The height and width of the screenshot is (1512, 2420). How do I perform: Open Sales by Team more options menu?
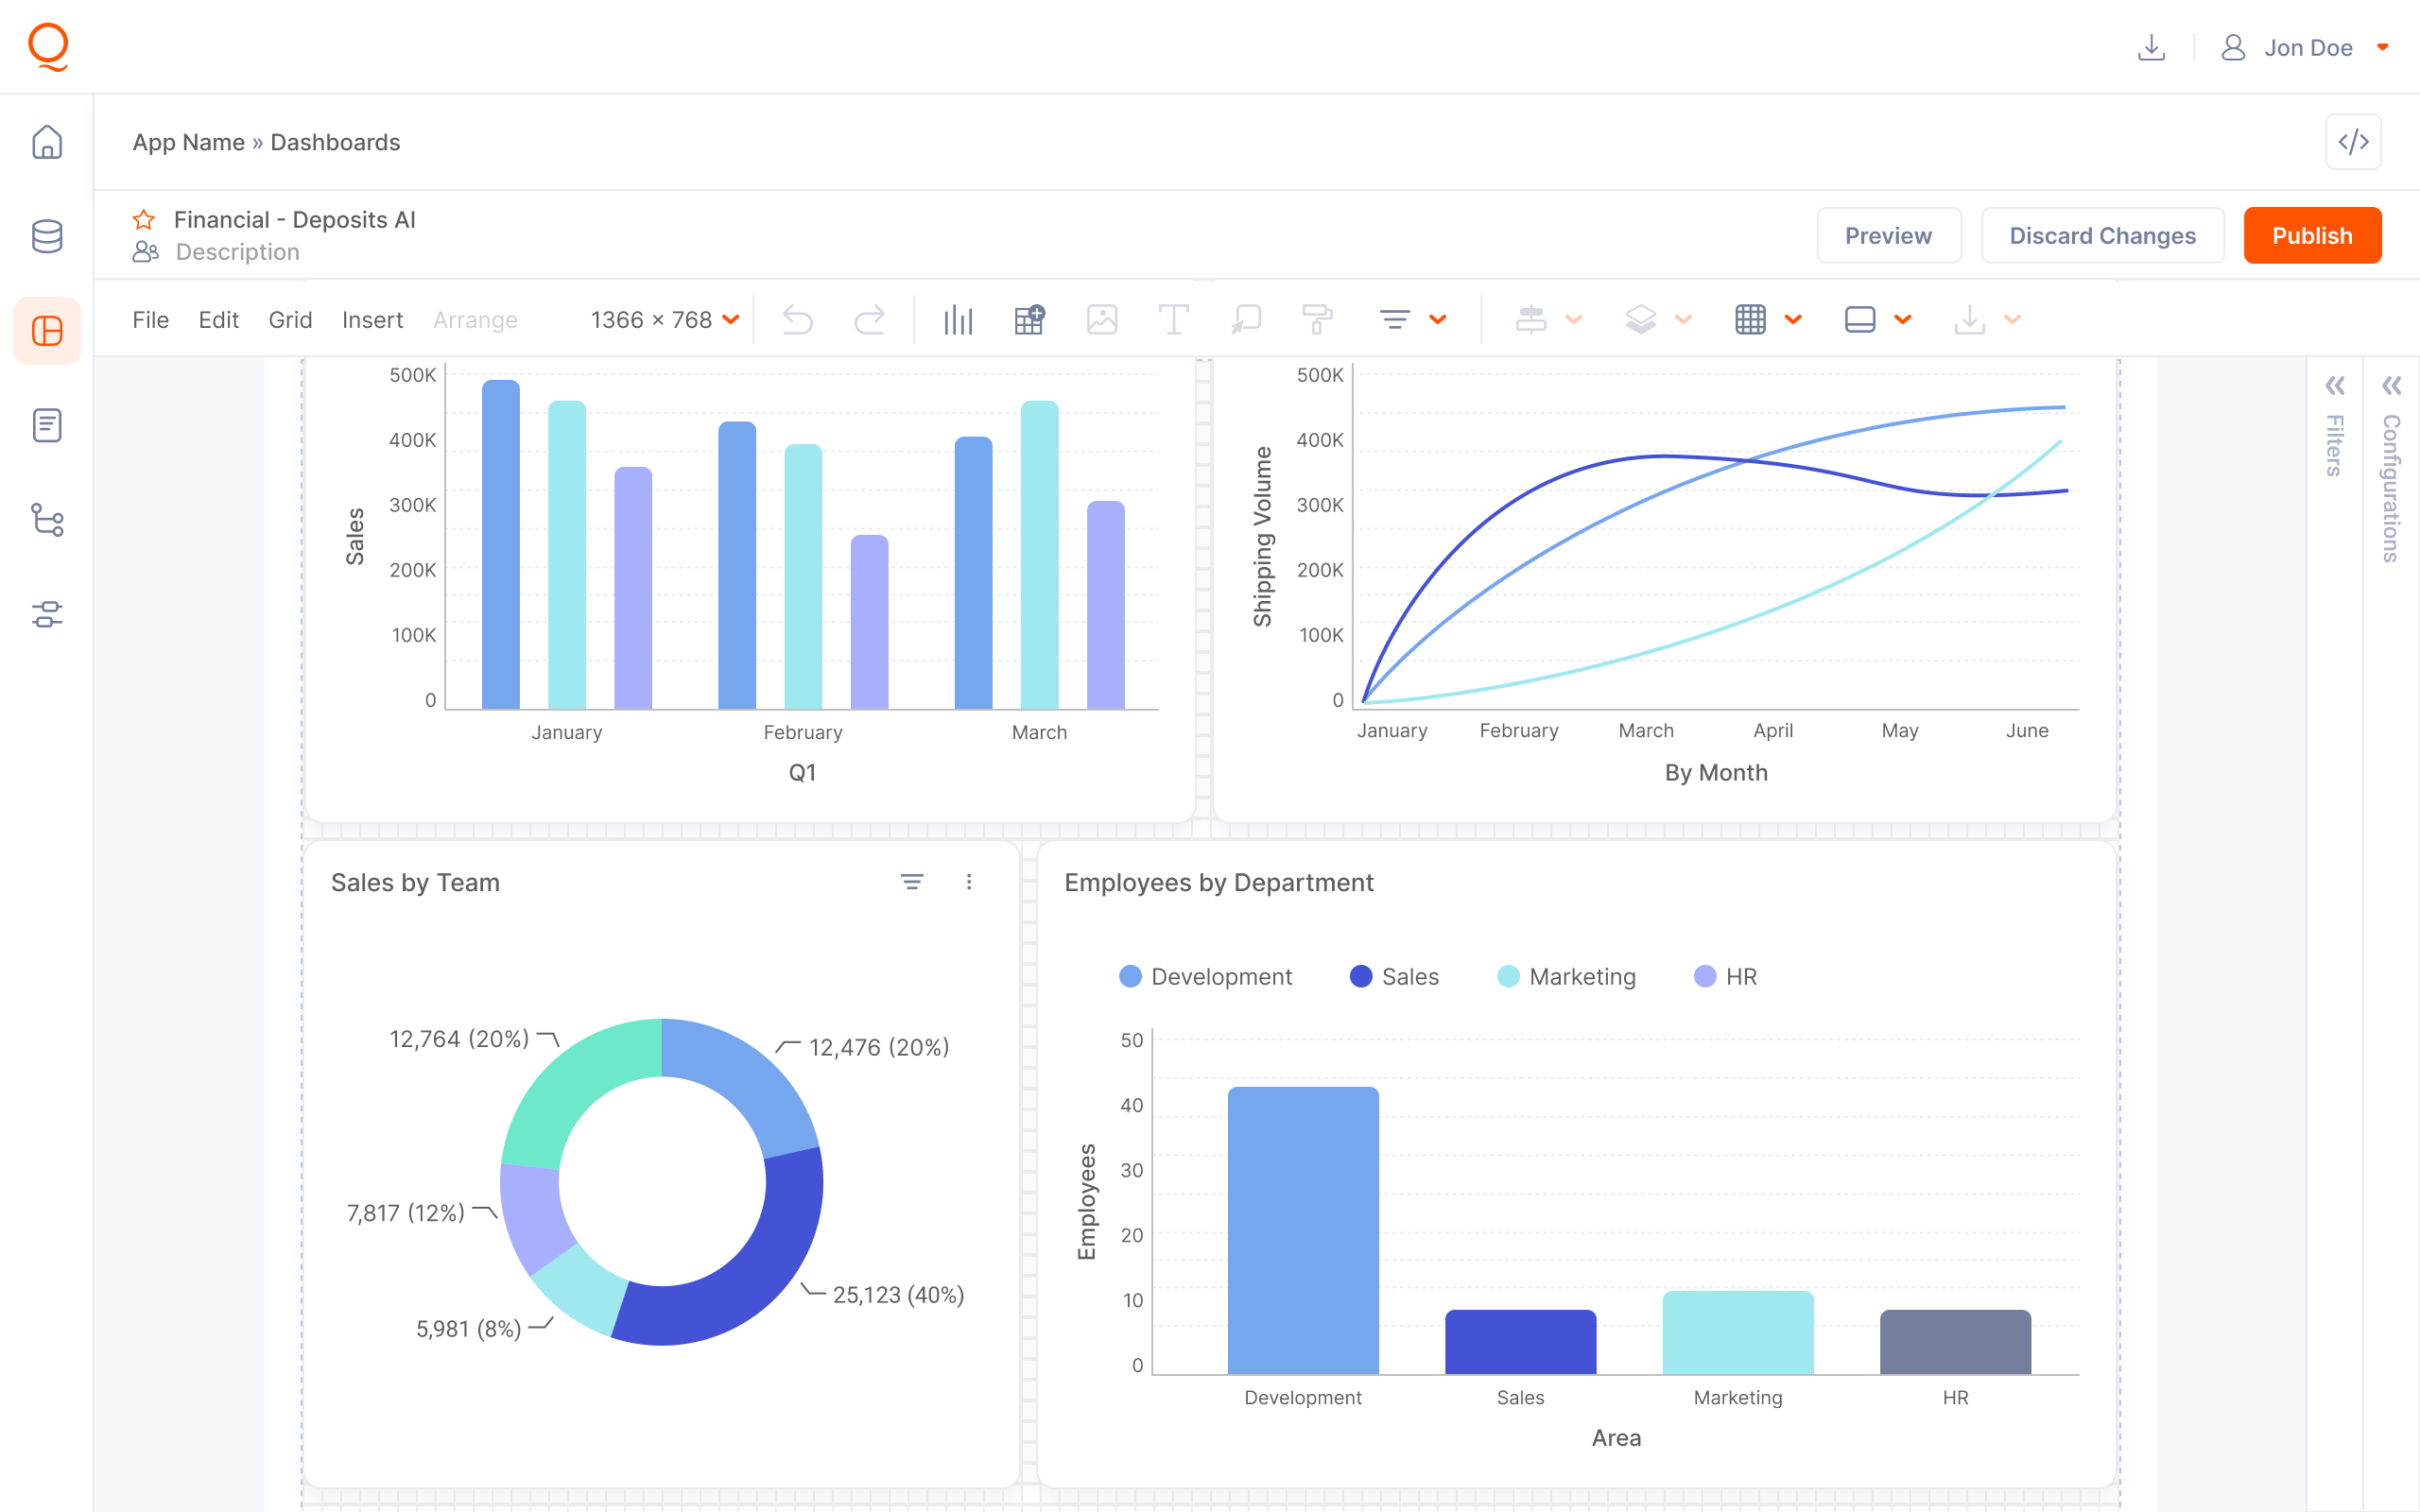point(968,882)
